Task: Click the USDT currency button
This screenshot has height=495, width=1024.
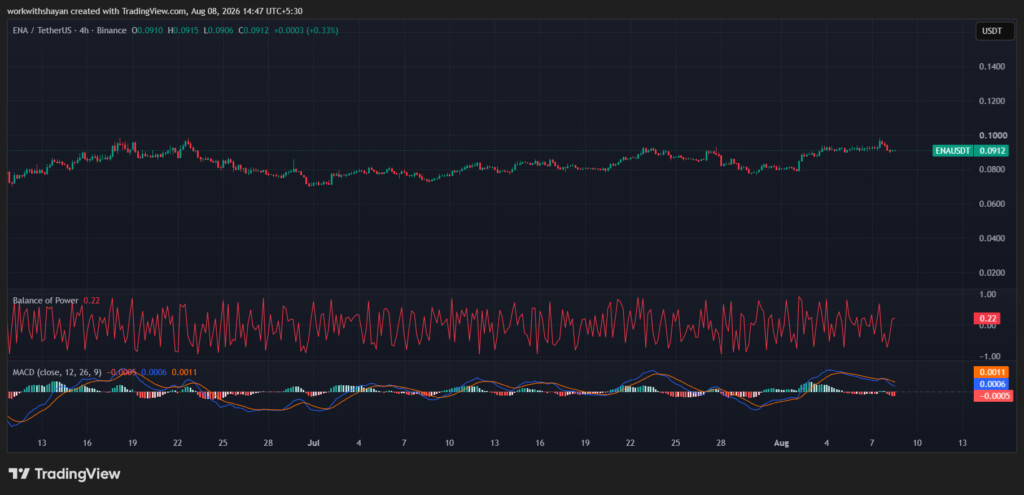Action: pyautogui.click(x=995, y=31)
